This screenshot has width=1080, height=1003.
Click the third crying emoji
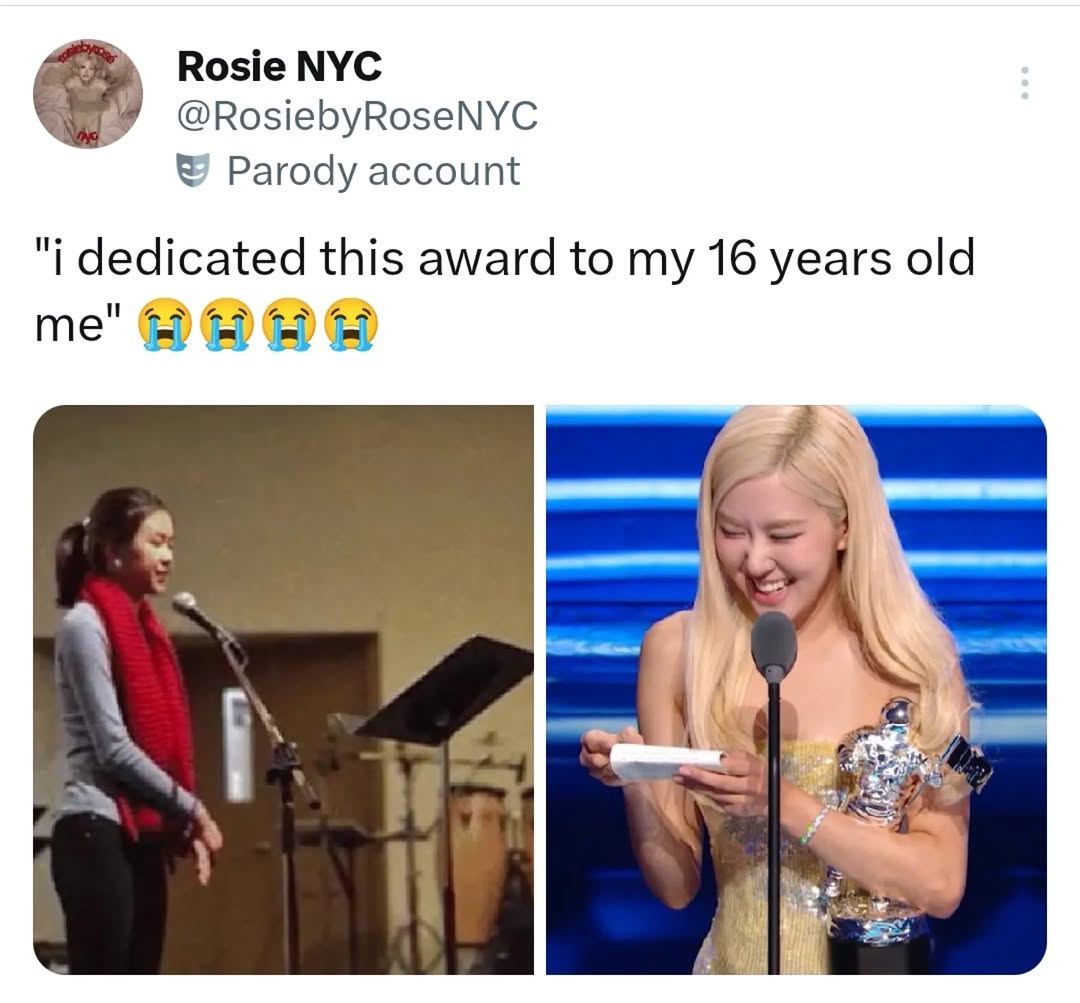point(289,324)
